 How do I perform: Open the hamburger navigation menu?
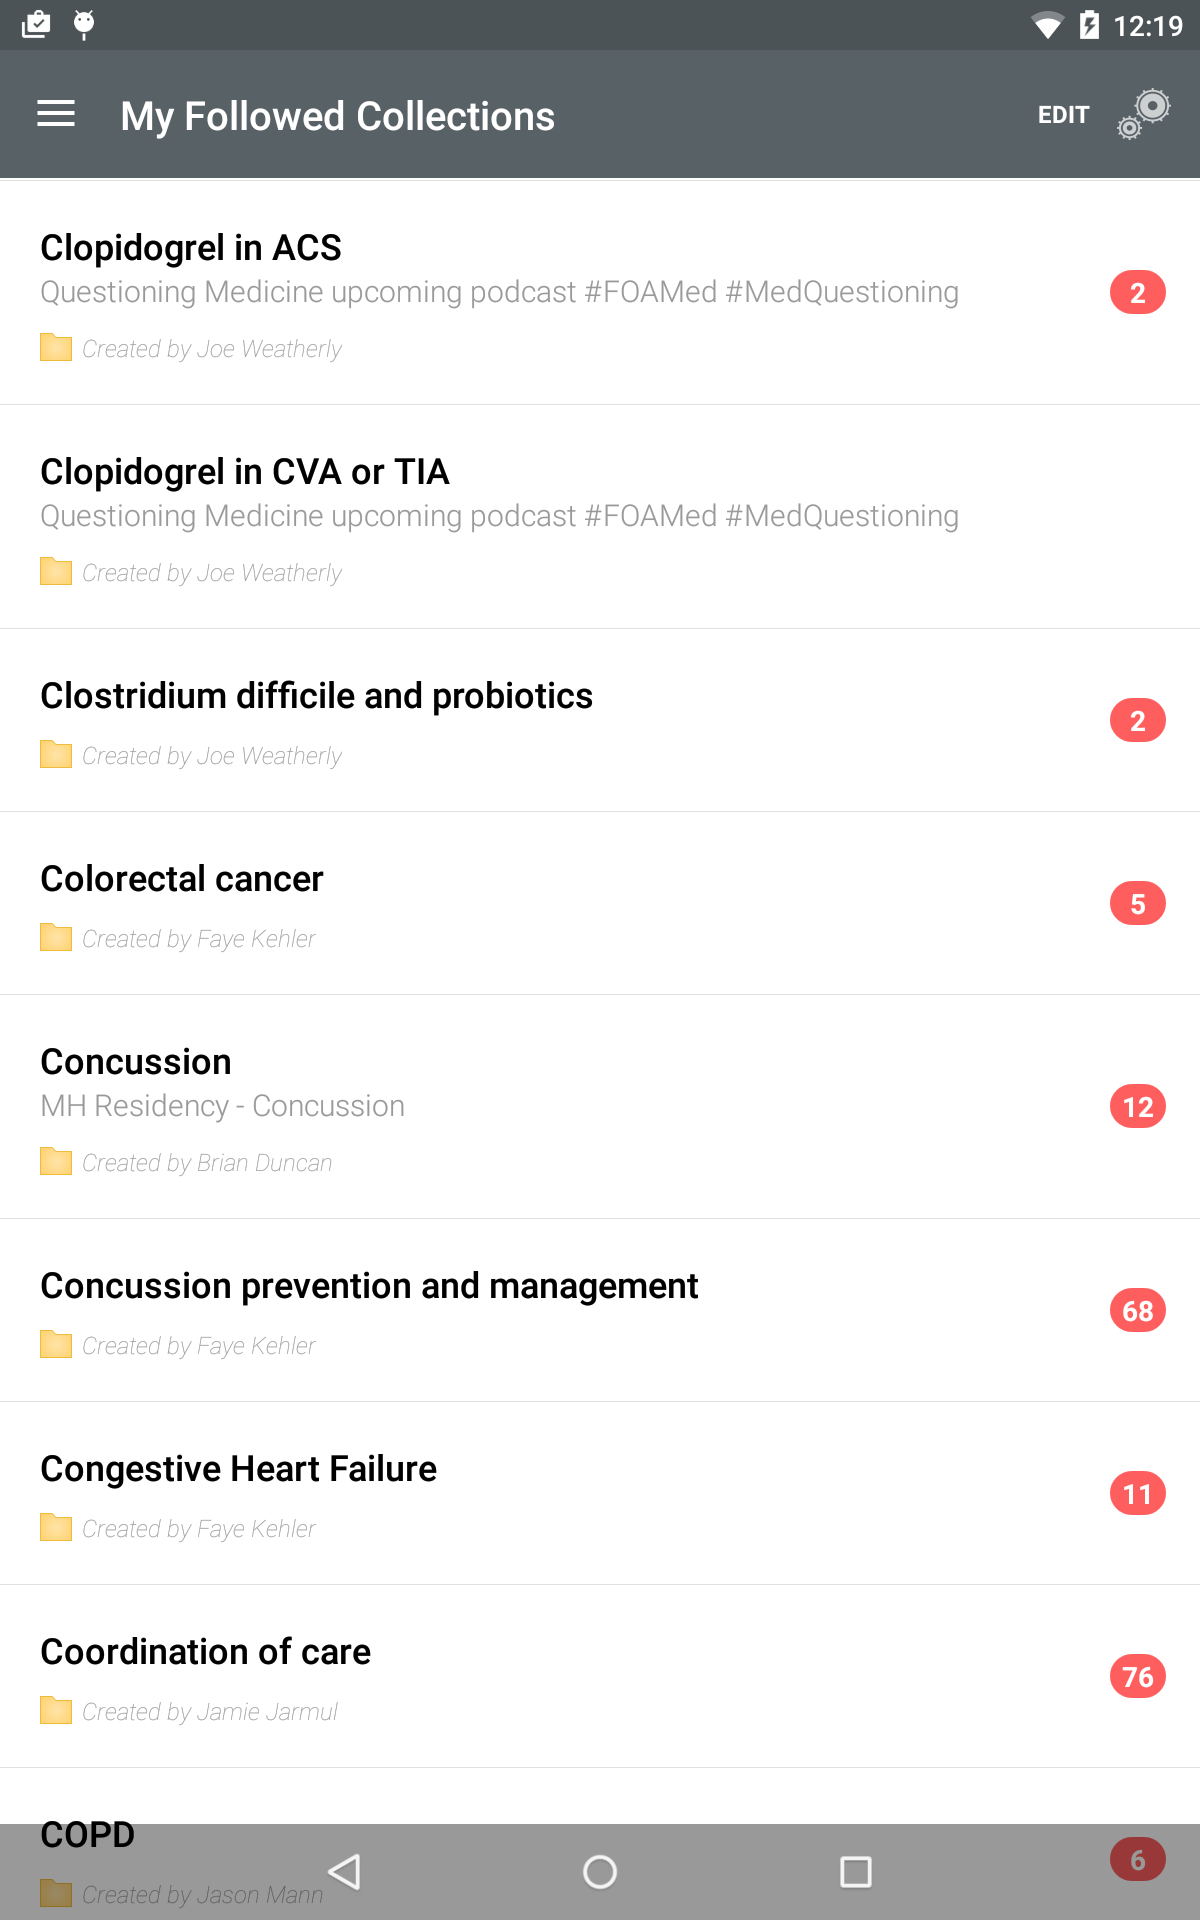point(56,115)
